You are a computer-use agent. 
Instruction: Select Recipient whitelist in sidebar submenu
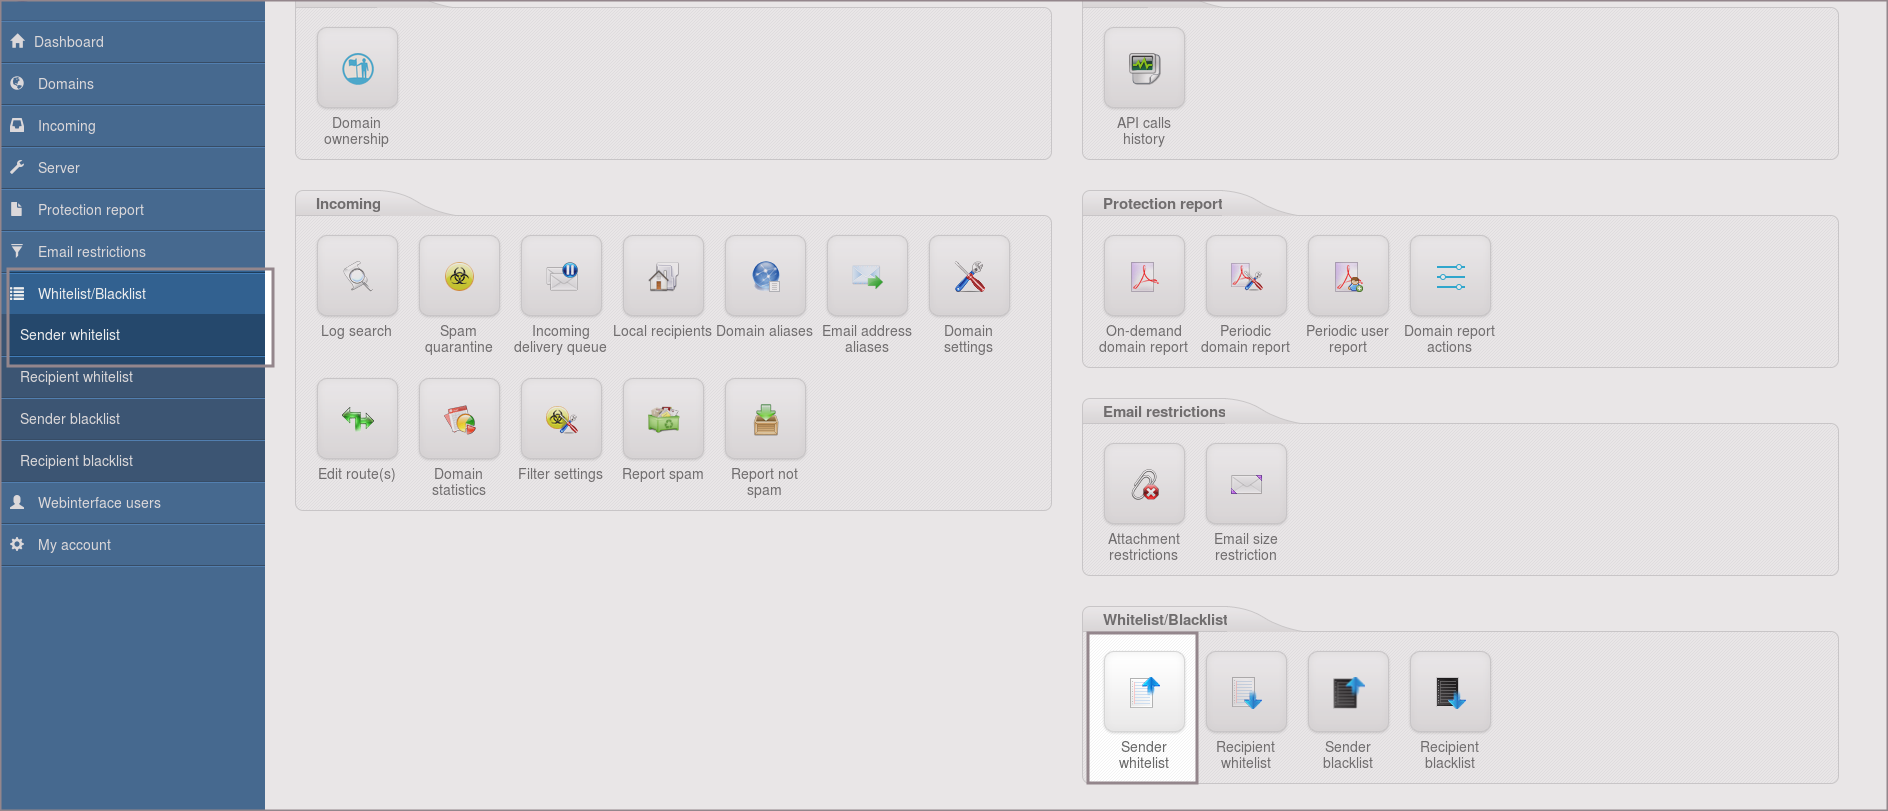pos(77,377)
